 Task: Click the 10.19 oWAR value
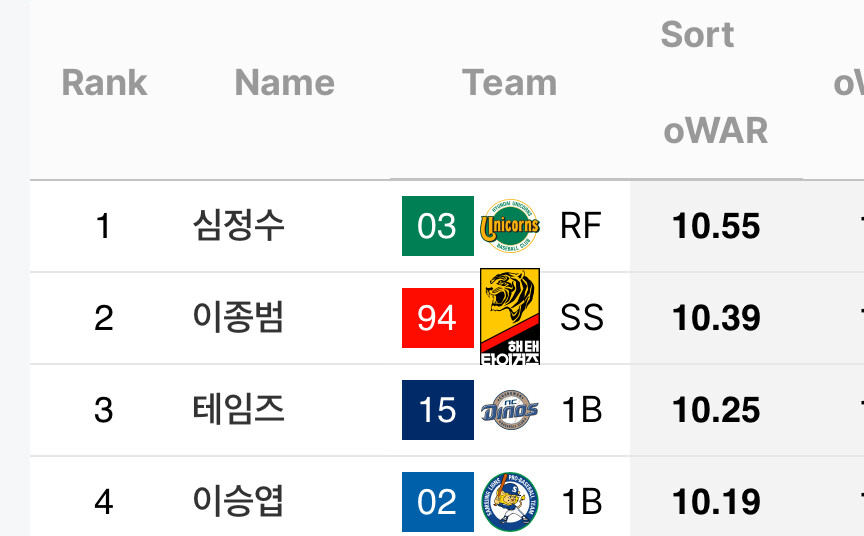[716, 502]
